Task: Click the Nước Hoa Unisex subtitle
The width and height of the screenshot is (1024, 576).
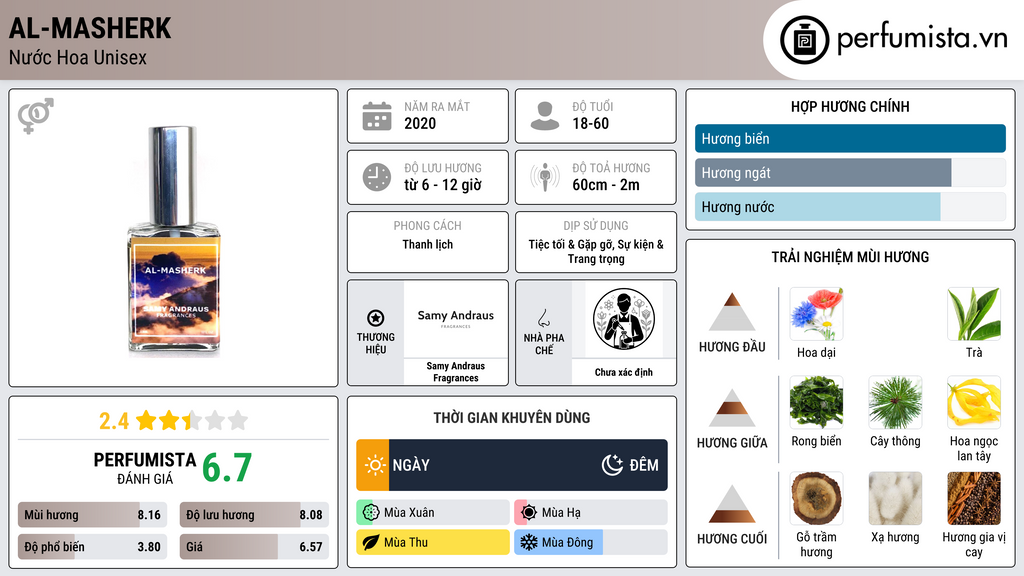Action: tap(78, 58)
